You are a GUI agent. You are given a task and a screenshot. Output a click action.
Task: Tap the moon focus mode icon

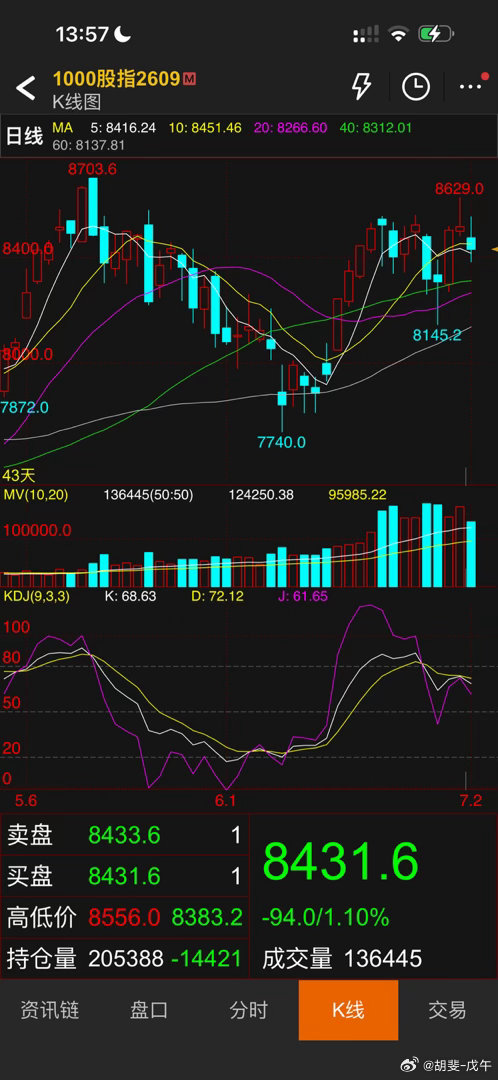pyautogui.click(x=123, y=33)
